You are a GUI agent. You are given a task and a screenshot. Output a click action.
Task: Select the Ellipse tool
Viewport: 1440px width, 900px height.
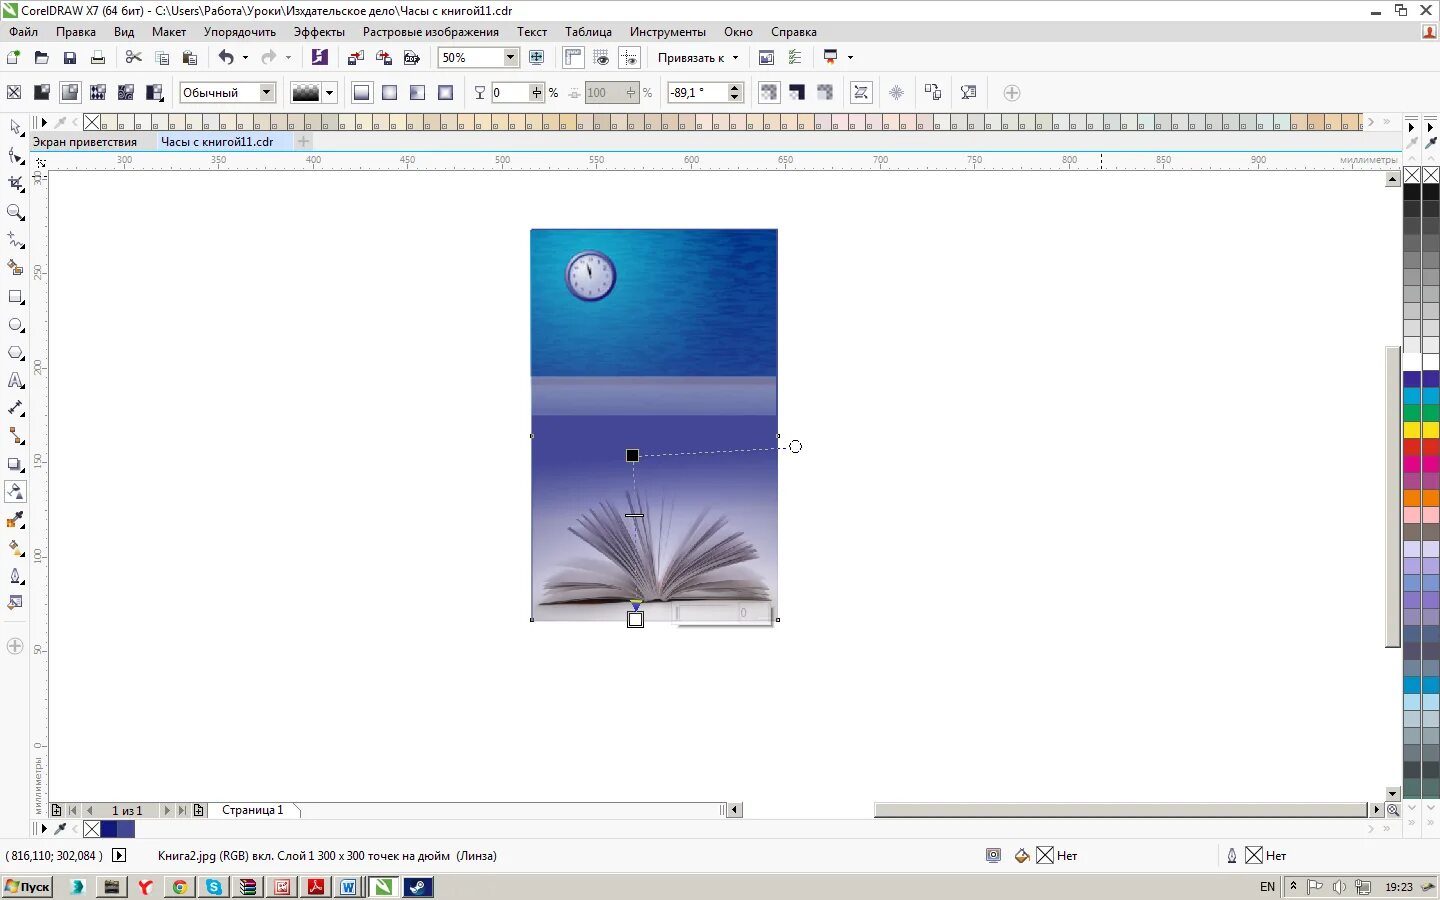tap(15, 325)
